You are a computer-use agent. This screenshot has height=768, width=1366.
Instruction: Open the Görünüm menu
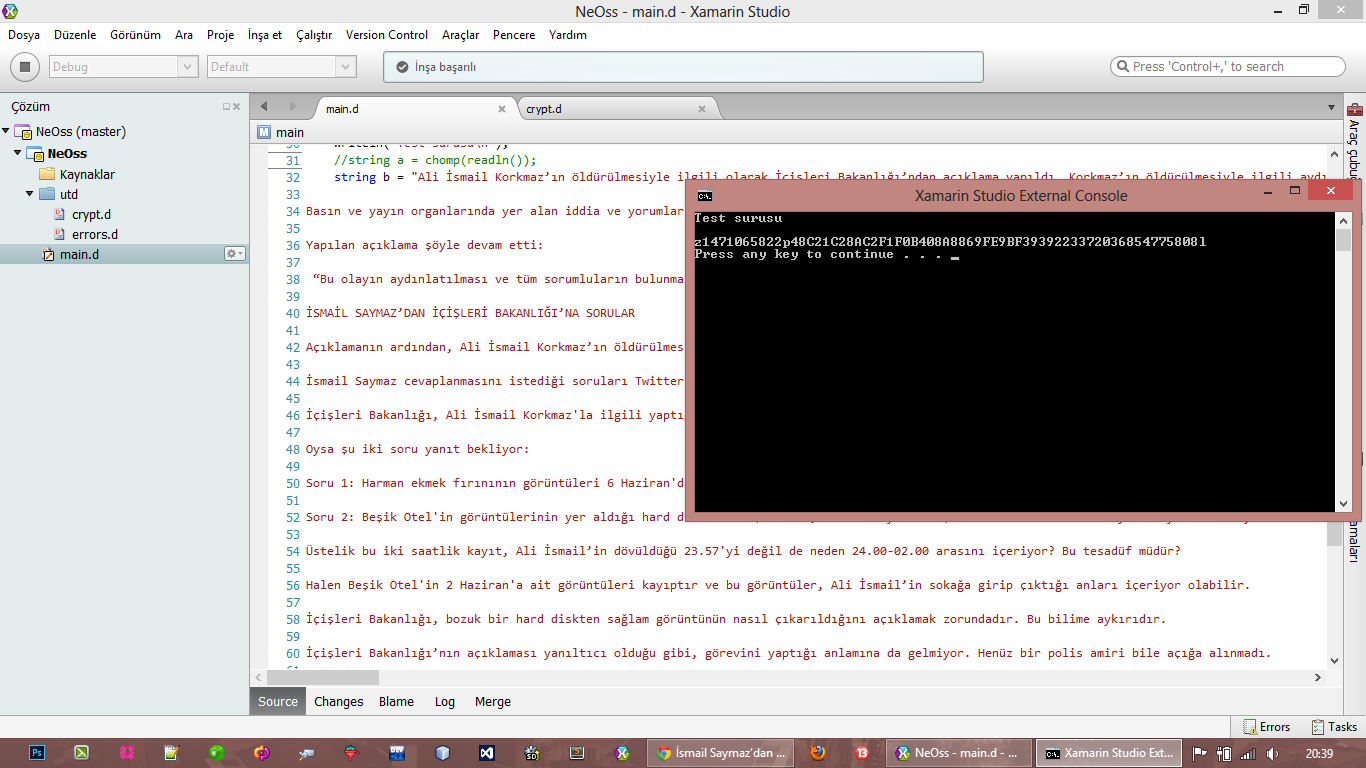point(135,35)
